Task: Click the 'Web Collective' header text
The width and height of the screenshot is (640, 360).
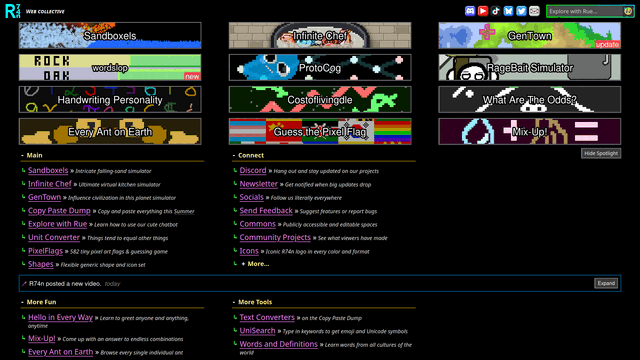Action: coord(45,11)
